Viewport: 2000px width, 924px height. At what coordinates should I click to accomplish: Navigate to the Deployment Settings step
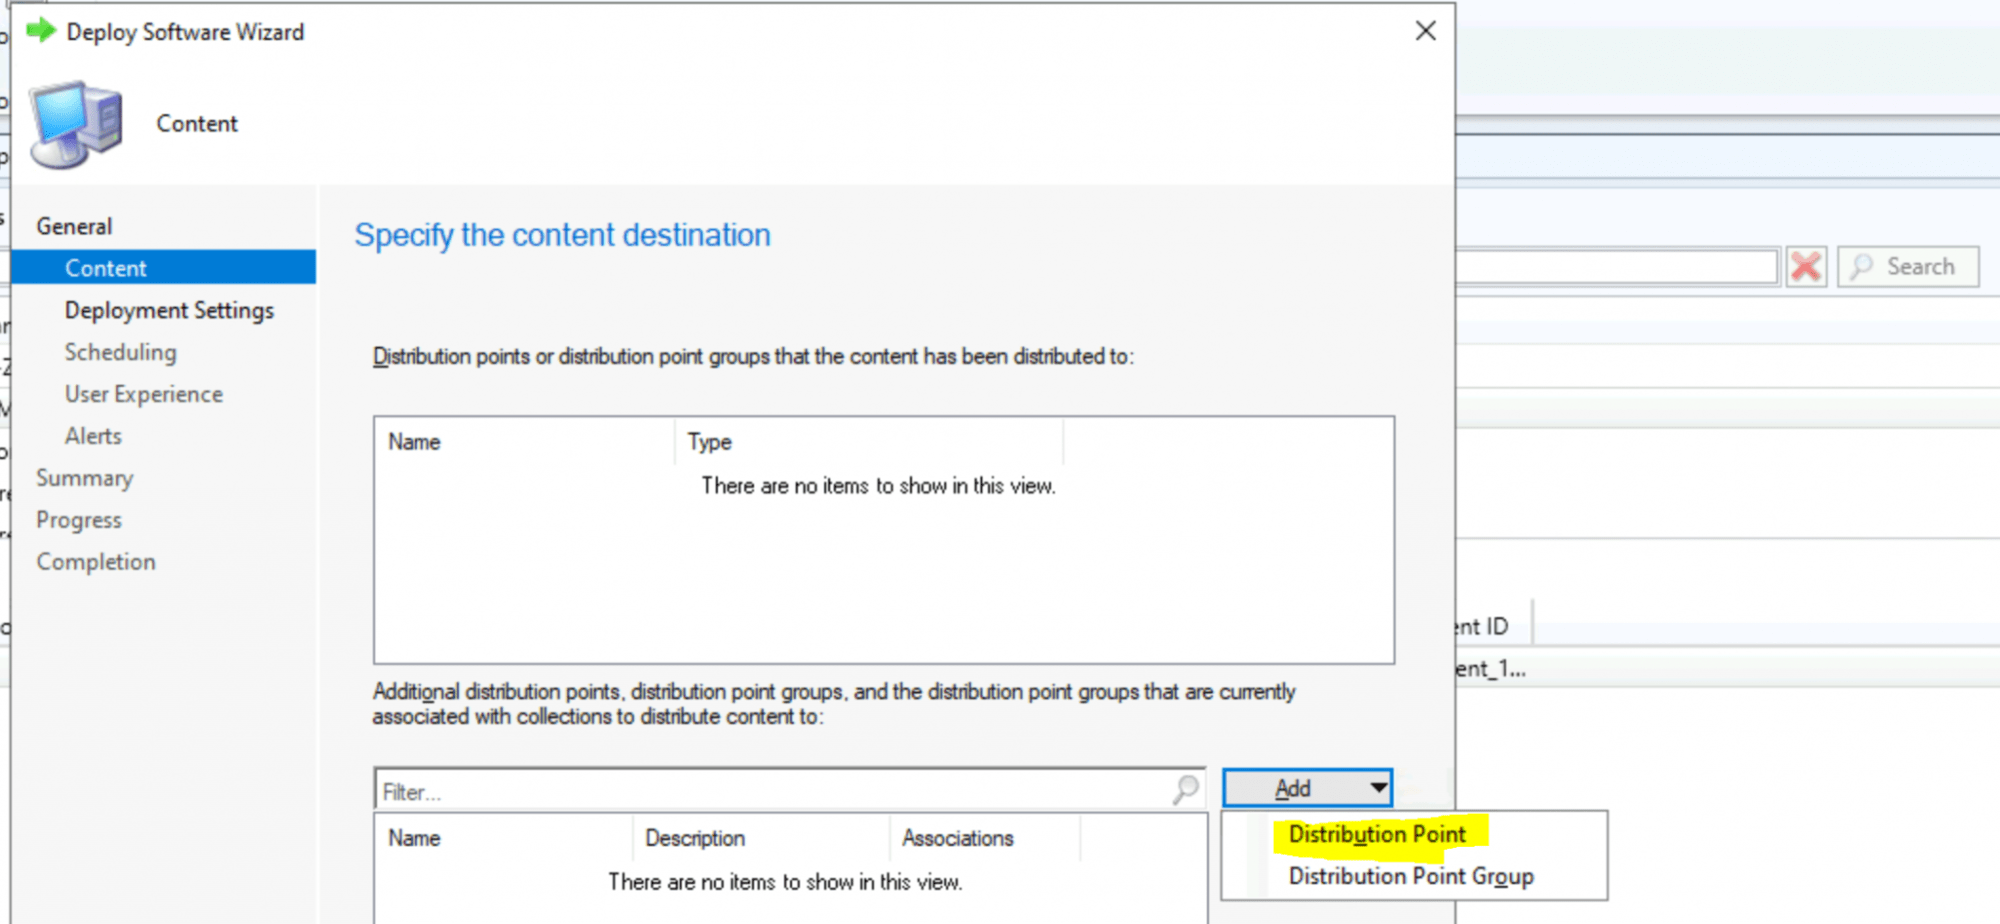point(169,310)
